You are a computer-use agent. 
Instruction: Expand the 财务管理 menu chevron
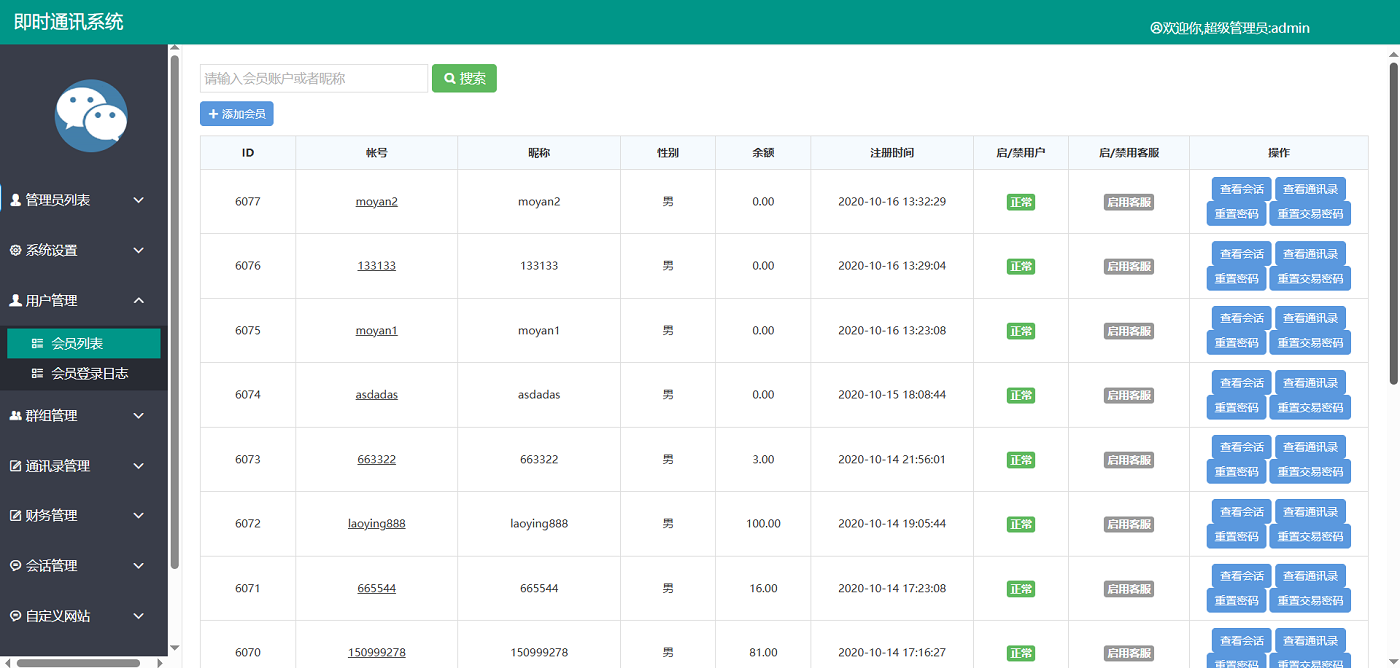click(x=139, y=516)
